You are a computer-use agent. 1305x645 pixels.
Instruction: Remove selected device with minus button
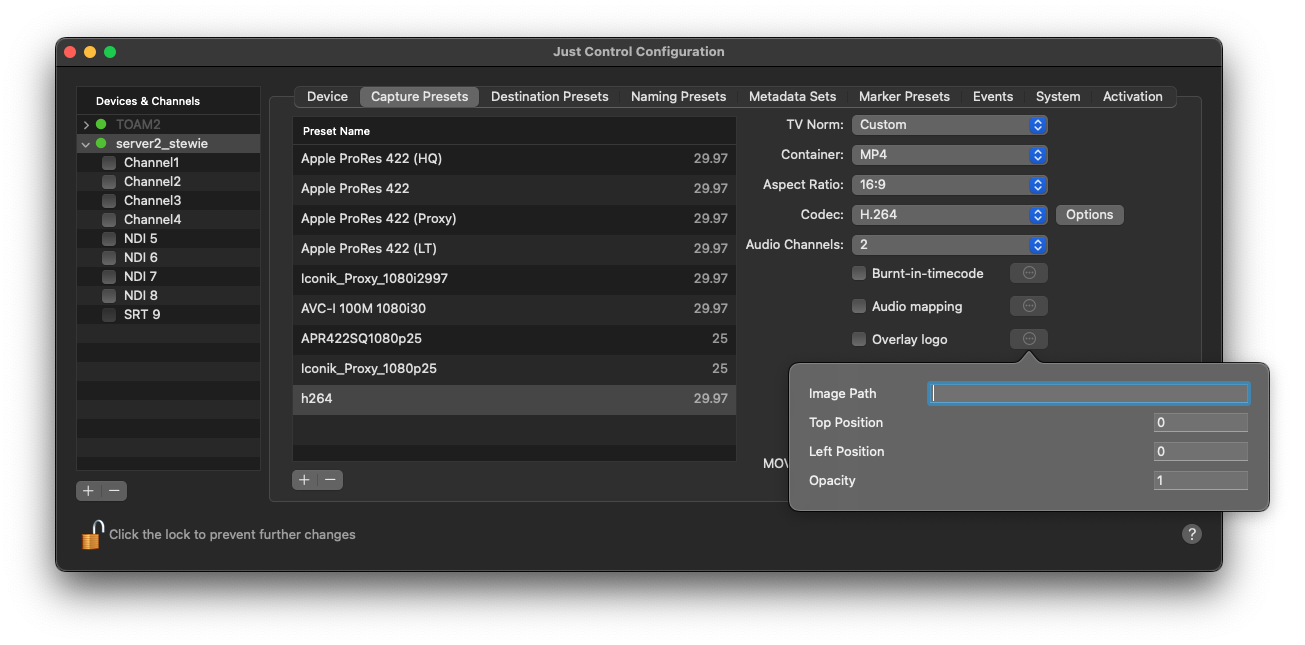115,491
